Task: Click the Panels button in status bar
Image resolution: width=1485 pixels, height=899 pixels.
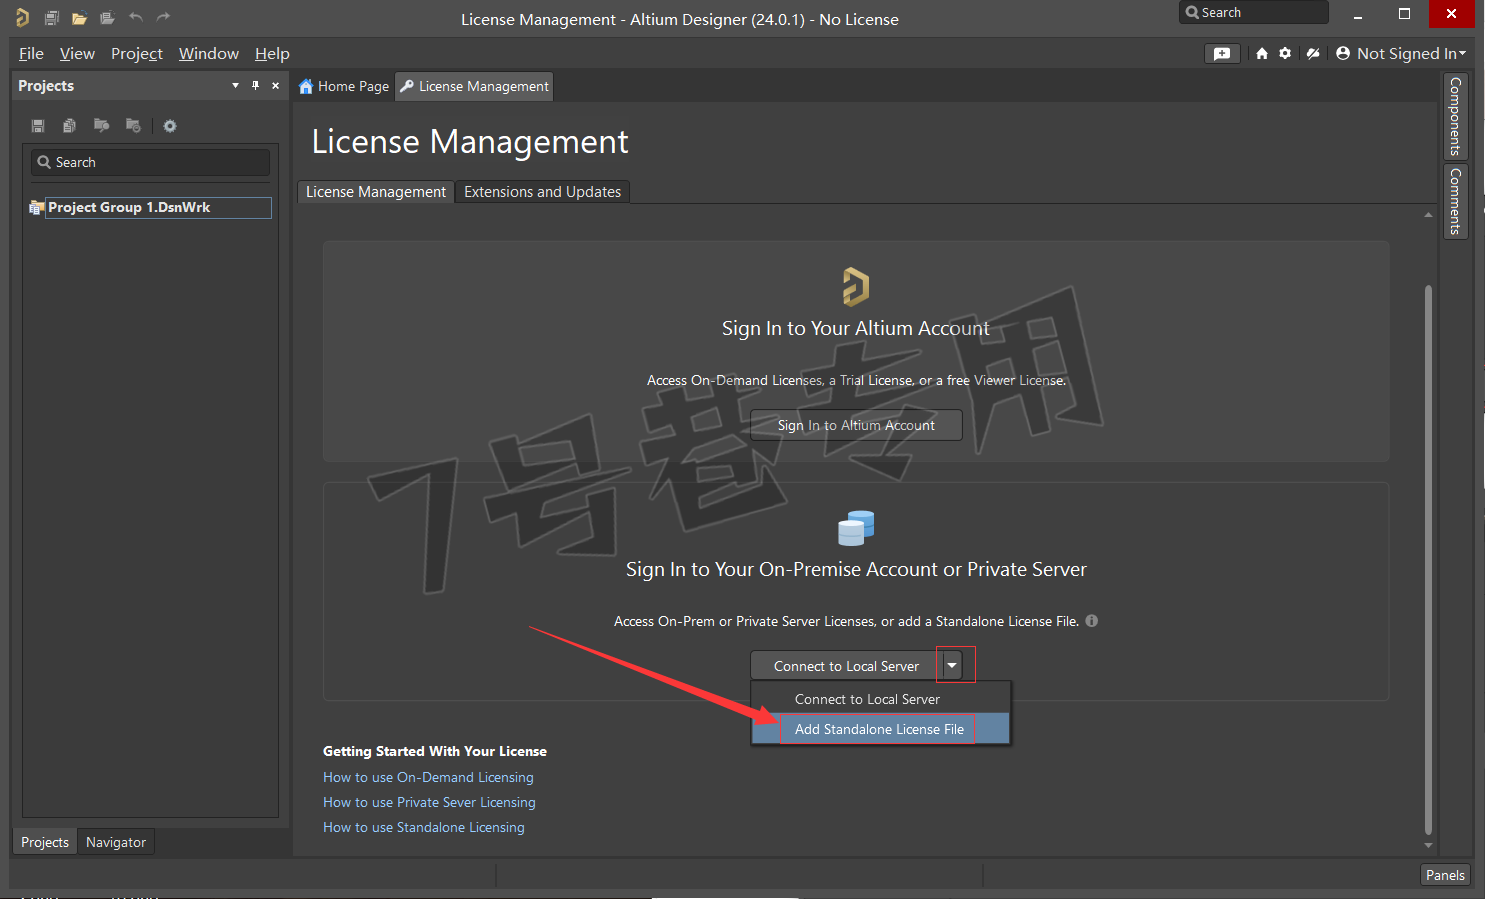Action: coord(1445,875)
